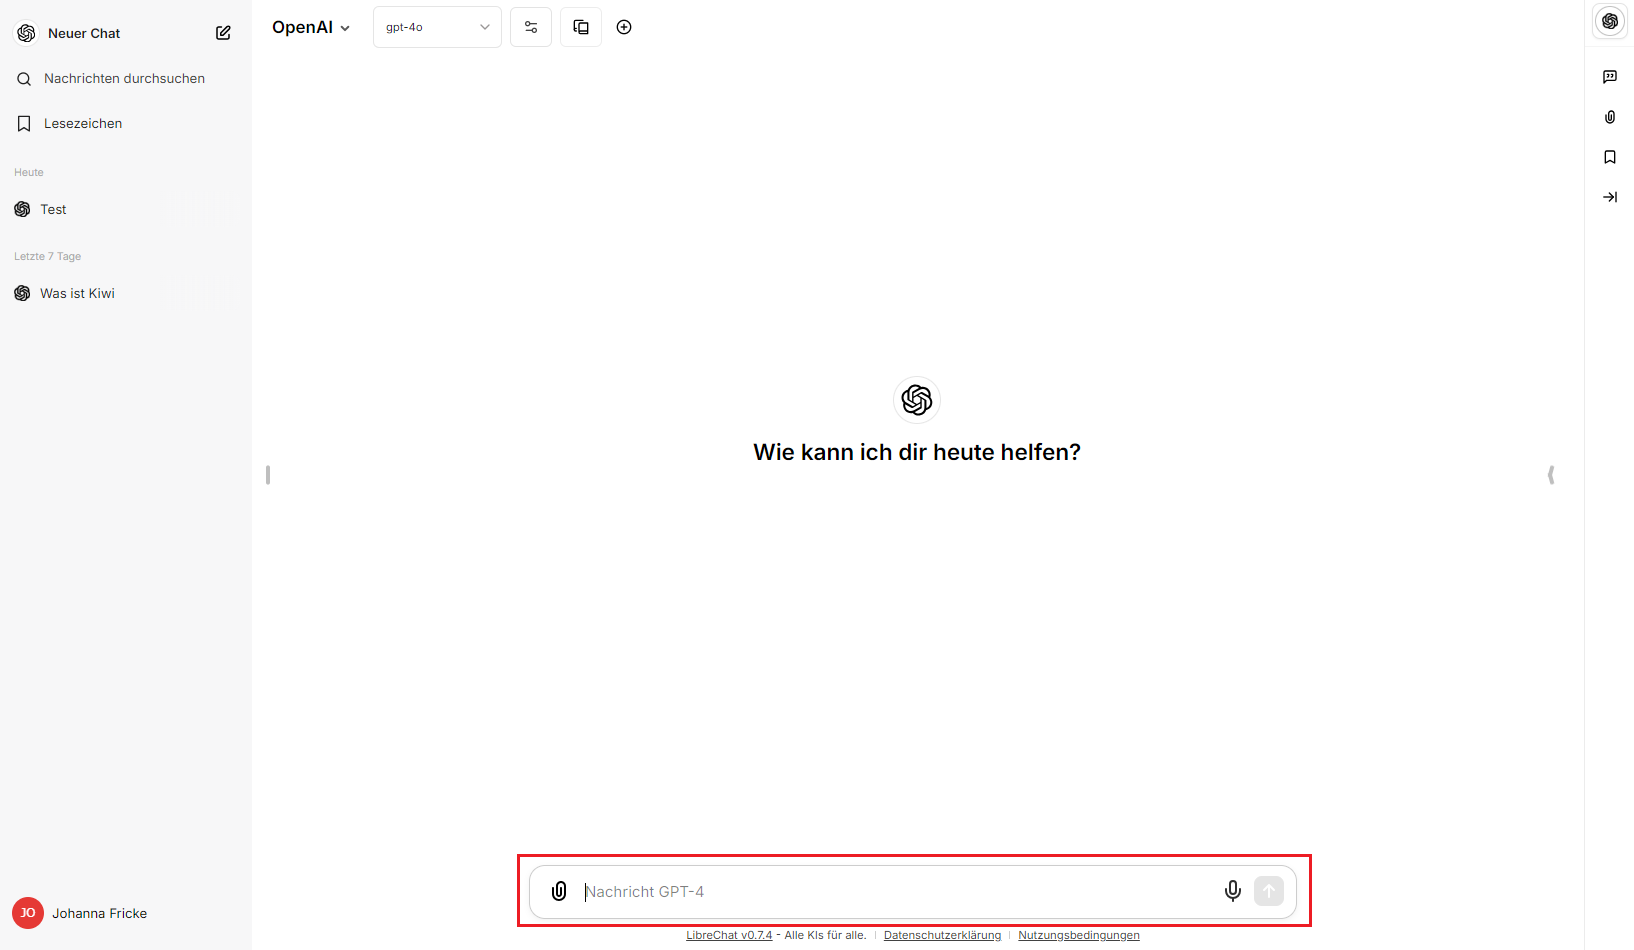Open model parameter settings sliders icon
This screenshot has width=1634, height=950.
(x=531, y=27)
